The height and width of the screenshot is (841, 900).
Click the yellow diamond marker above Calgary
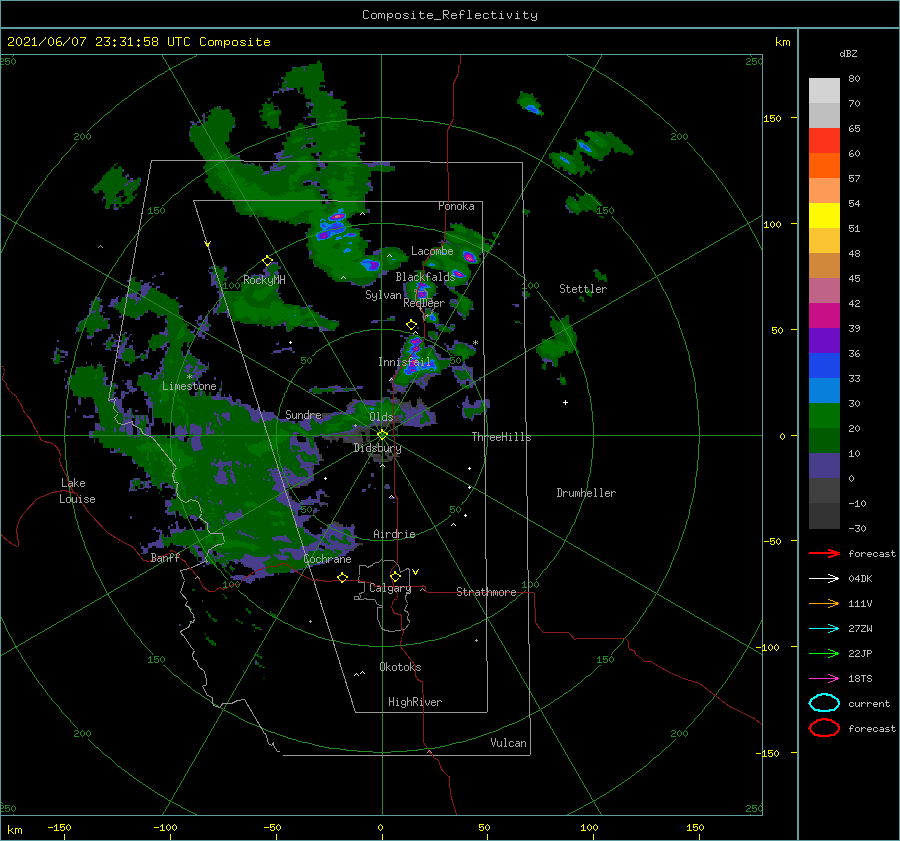395,576
